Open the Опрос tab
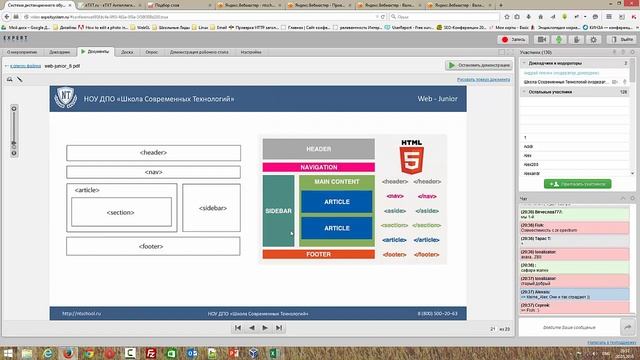 [151, 52]
